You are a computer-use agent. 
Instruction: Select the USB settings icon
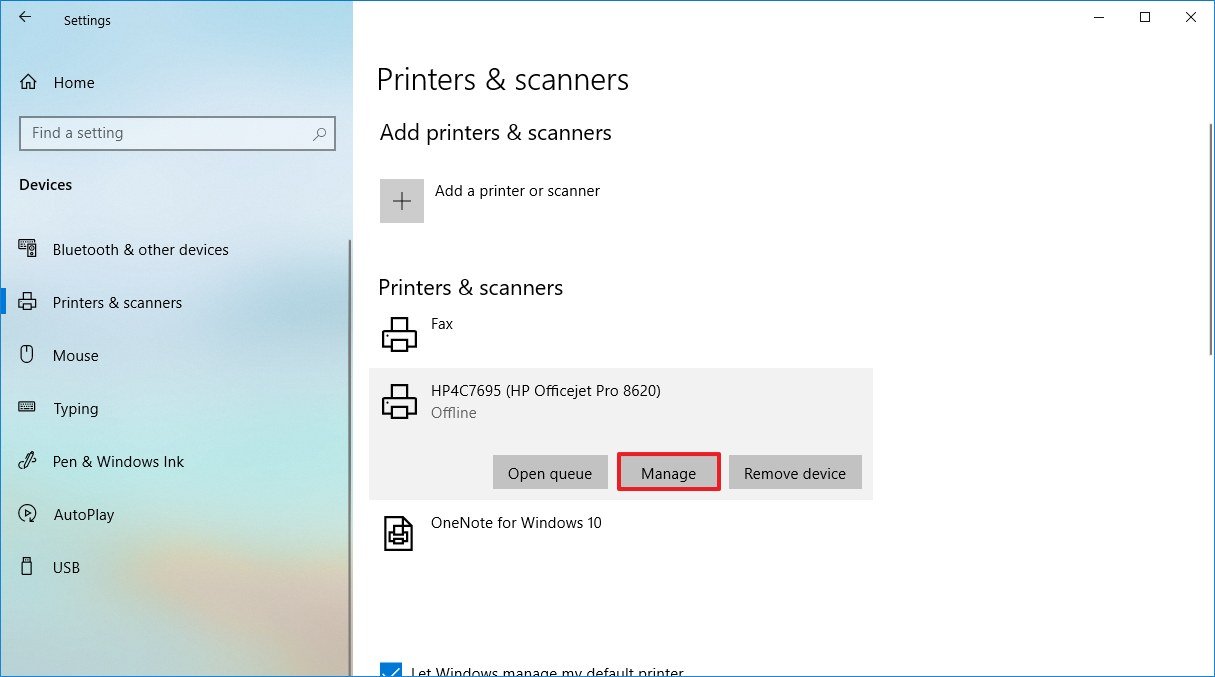click(28, 567)
